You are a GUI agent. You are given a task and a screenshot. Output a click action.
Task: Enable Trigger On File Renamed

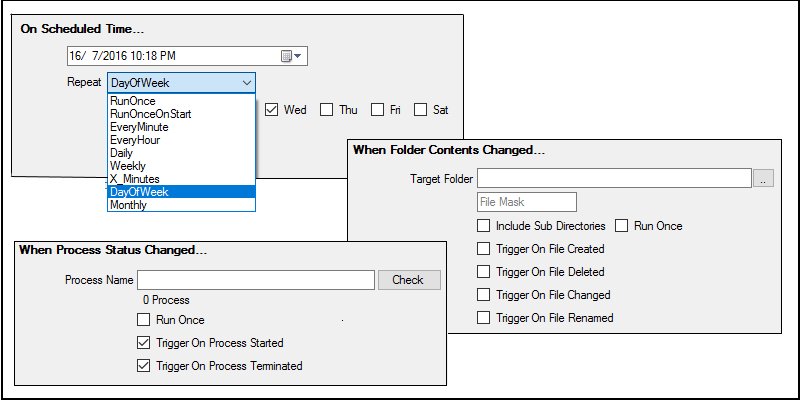(x=483, y=318)
